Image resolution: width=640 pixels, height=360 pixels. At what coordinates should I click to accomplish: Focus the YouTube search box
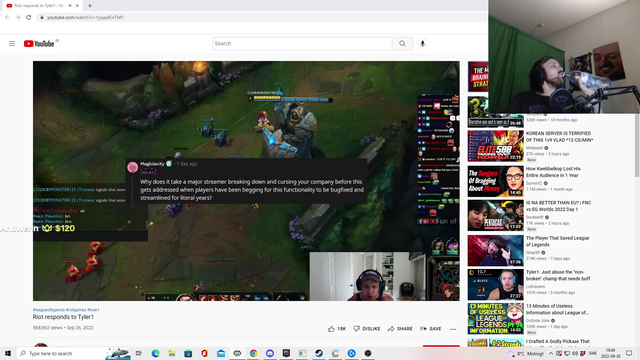[x=302, y=44]
